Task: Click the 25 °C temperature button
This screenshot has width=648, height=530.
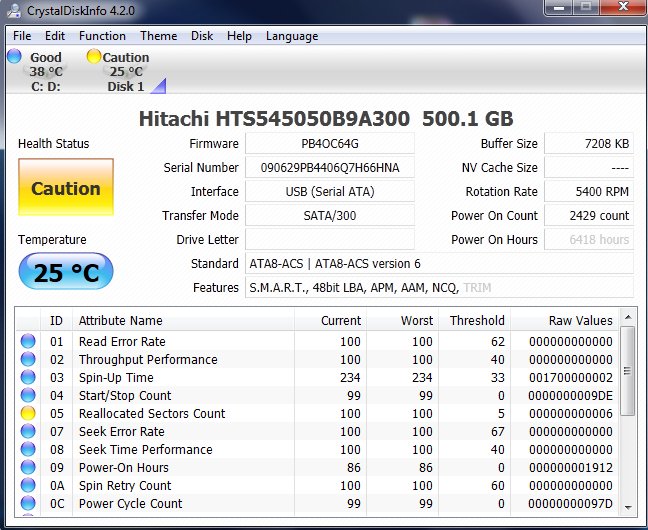Action: coord(66,272)
